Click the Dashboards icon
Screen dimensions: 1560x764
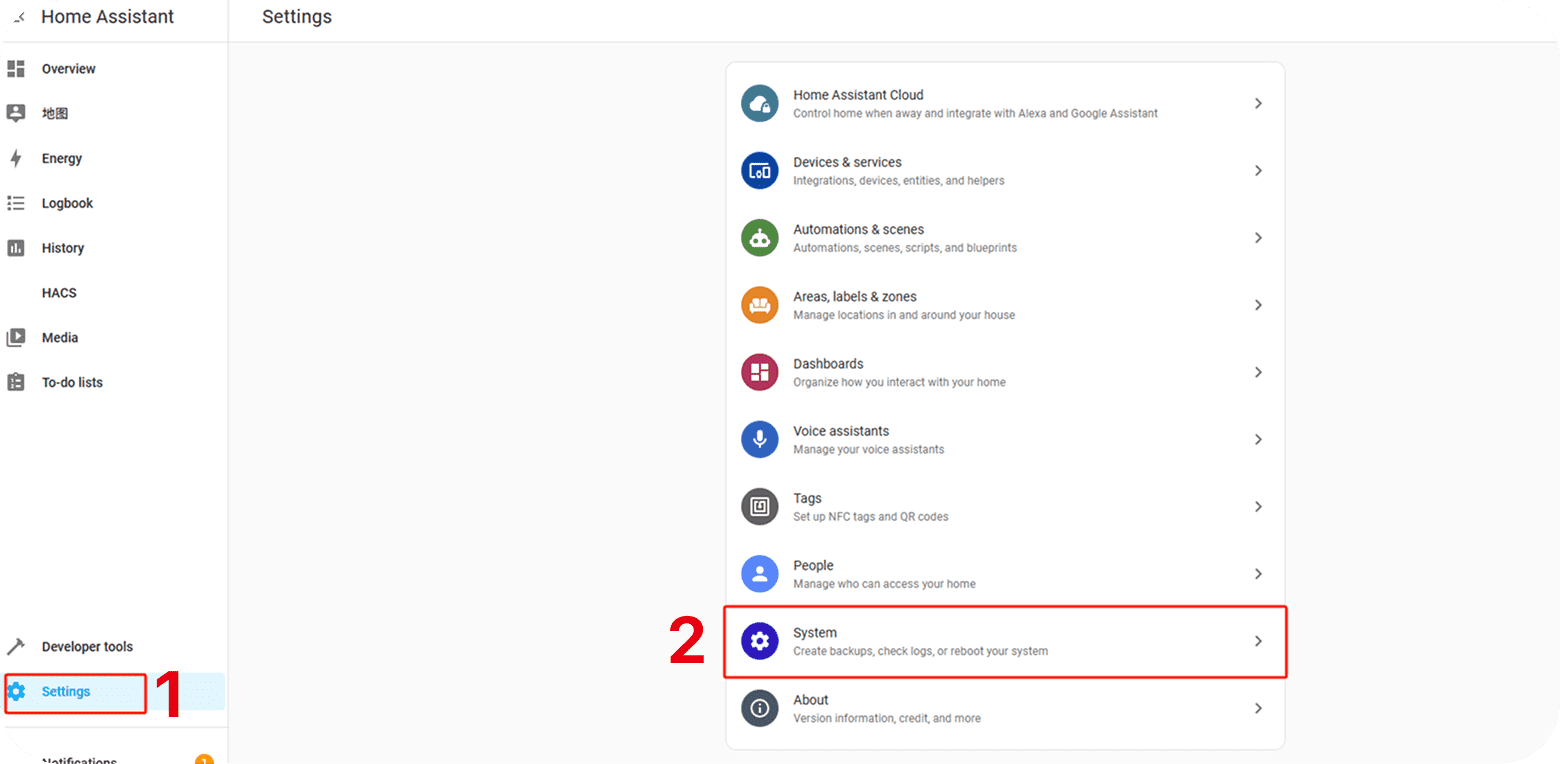759,372
